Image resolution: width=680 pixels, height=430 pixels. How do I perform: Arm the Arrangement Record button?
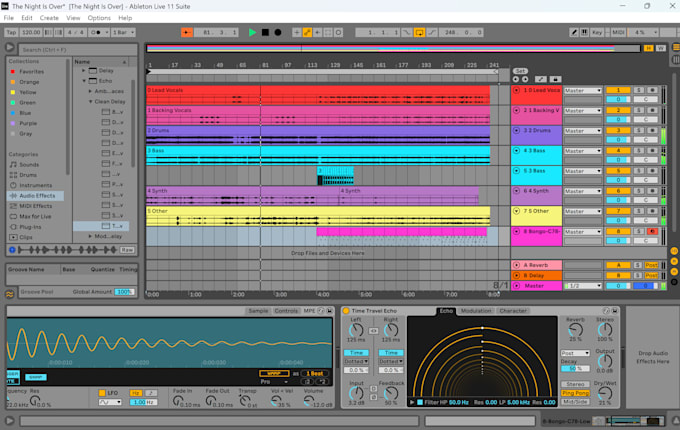pyautogui.click(x=278, y=33)
